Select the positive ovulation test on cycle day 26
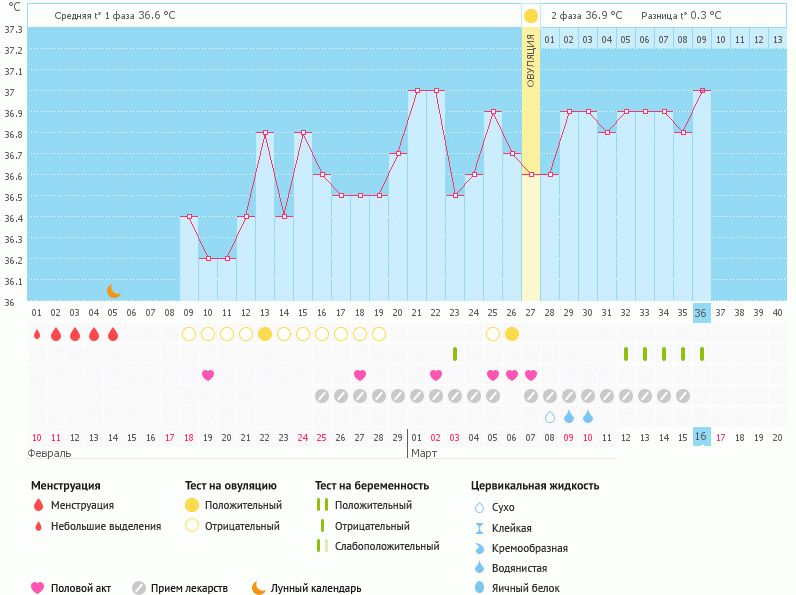Image resolution: width=796 pixels, height=595 pixels. (x=512, y=334)
